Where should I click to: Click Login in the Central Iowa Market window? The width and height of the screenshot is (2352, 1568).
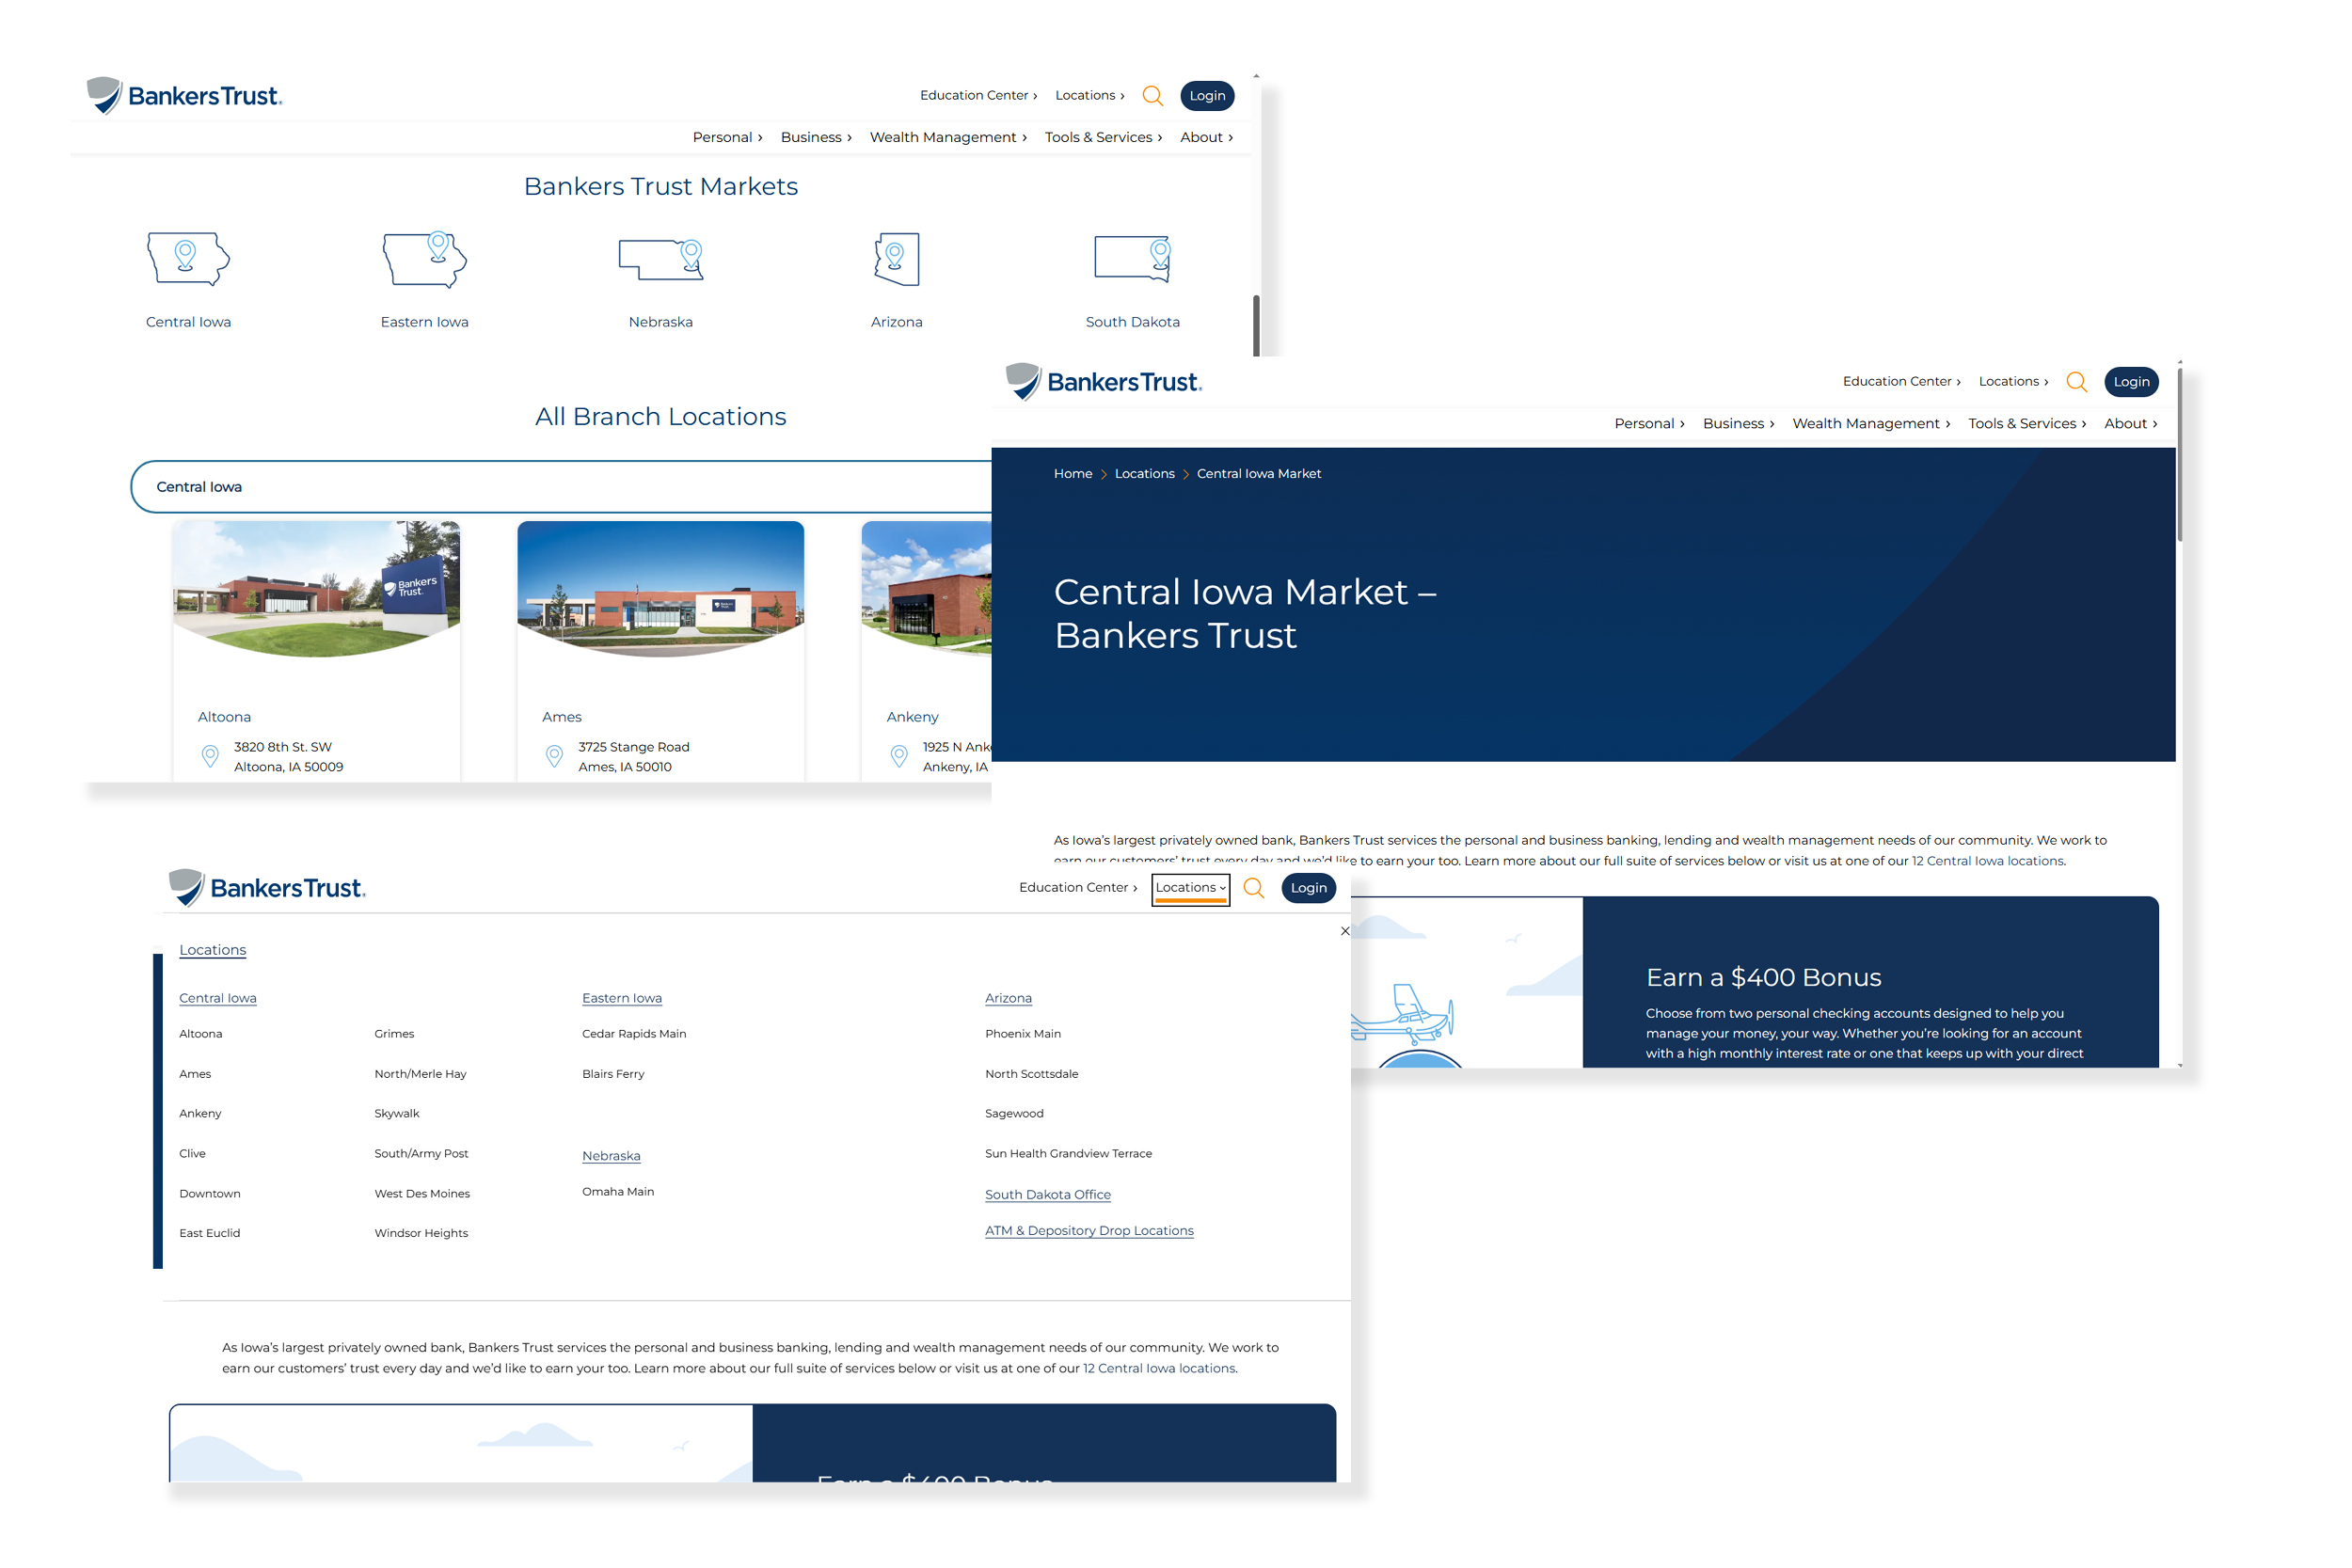[2131, 382]
